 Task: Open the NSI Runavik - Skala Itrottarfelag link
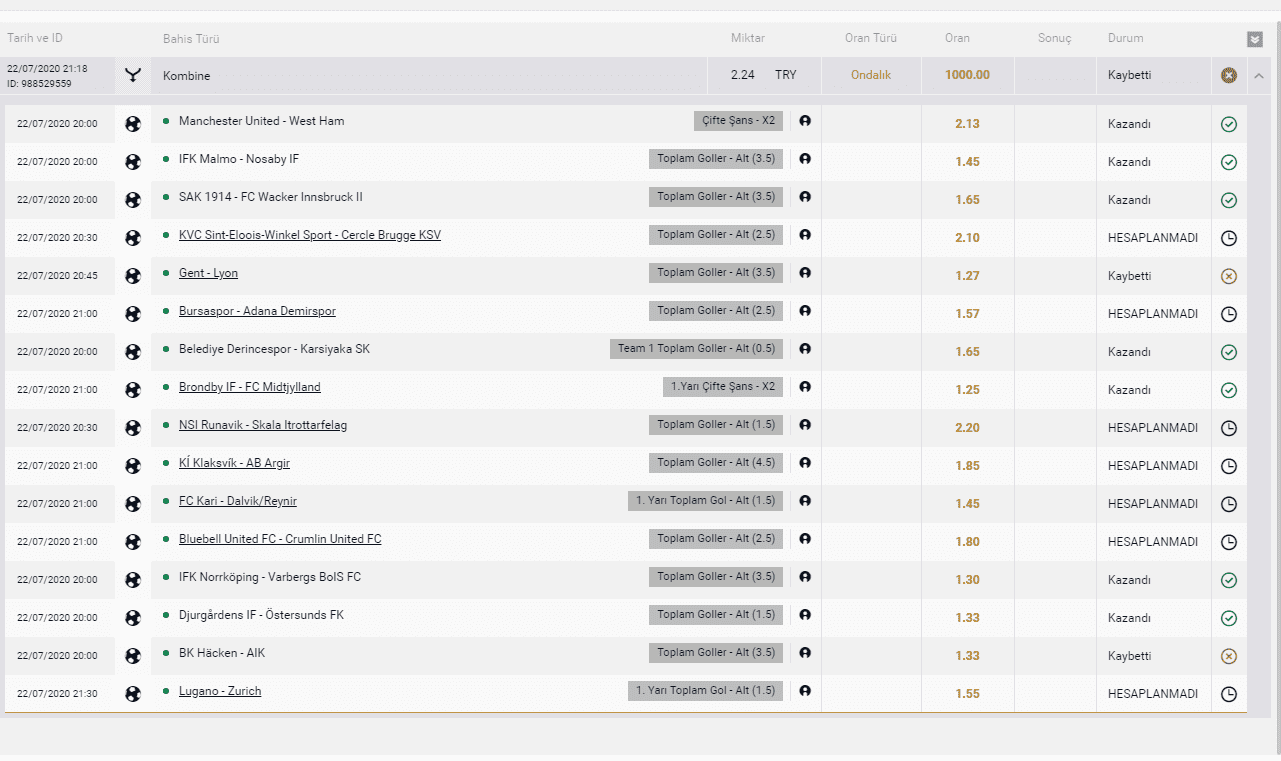click(263, 425)
